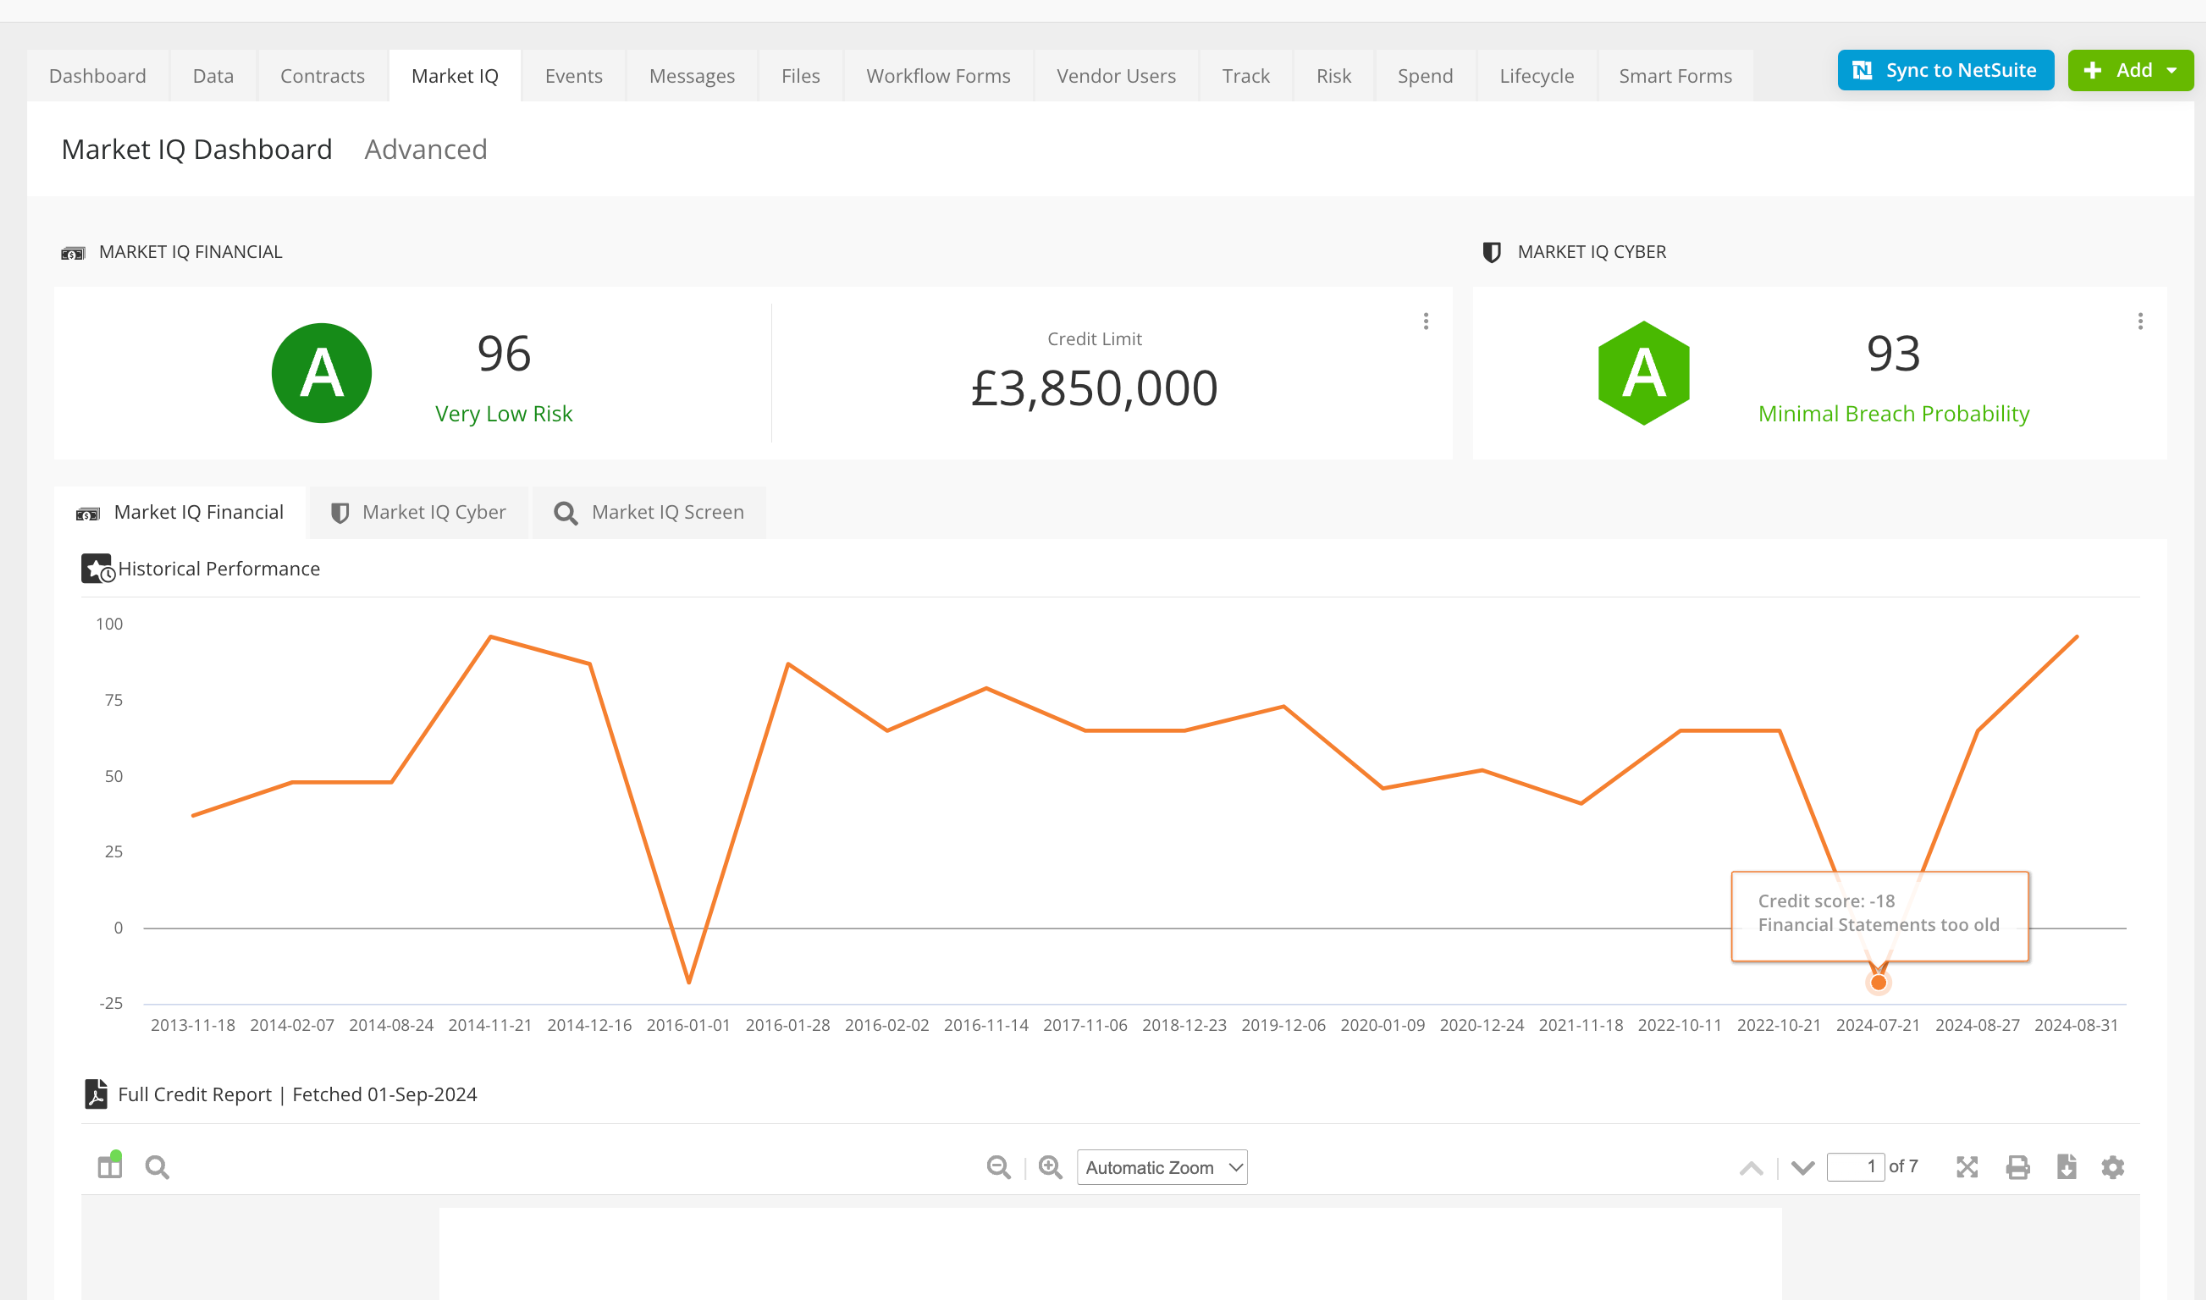This screenshot has width=2206, height=1300.
Task: Open Market IQ Cyber card options menu
Action: coord(2140,321)
